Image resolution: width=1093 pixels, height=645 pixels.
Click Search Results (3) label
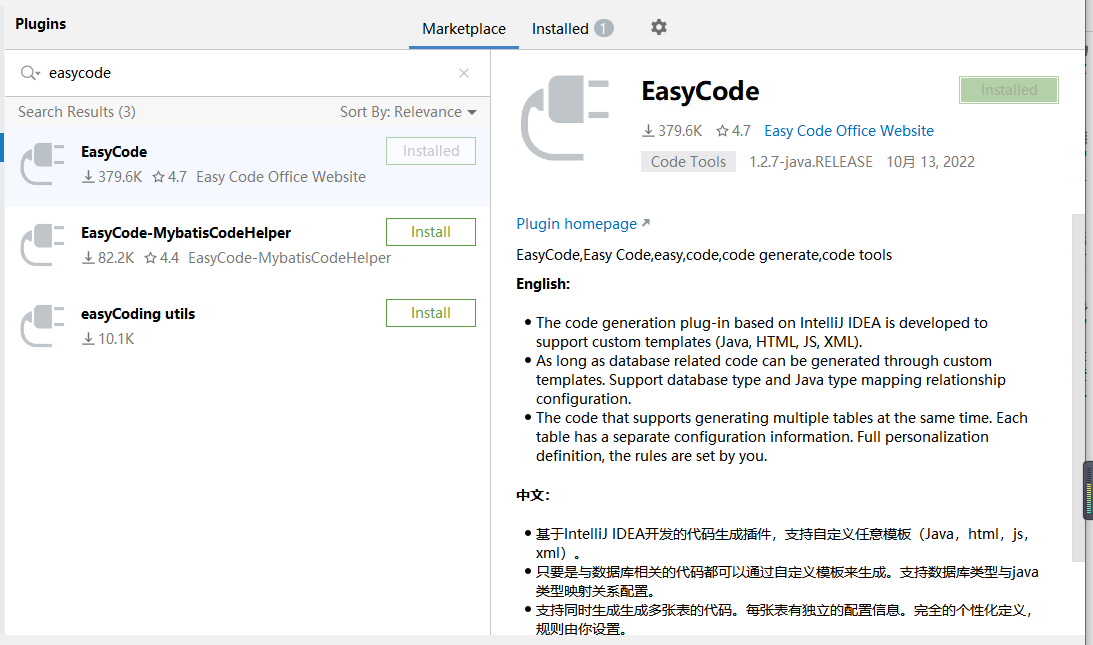tap(77, 112)
